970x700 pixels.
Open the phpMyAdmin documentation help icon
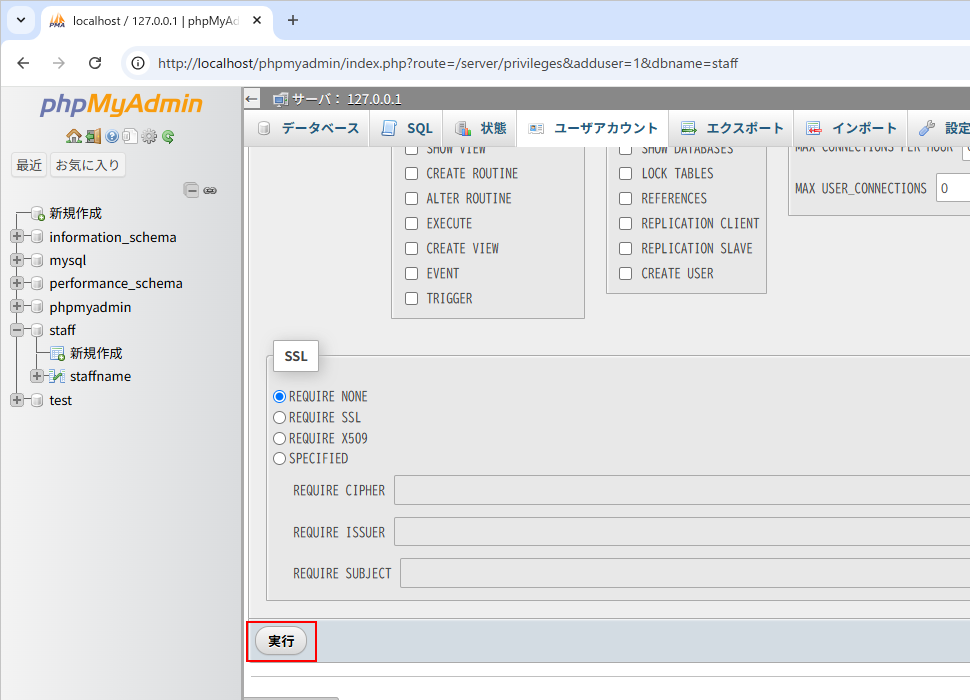pyautogui.click(x=112, y=136)
